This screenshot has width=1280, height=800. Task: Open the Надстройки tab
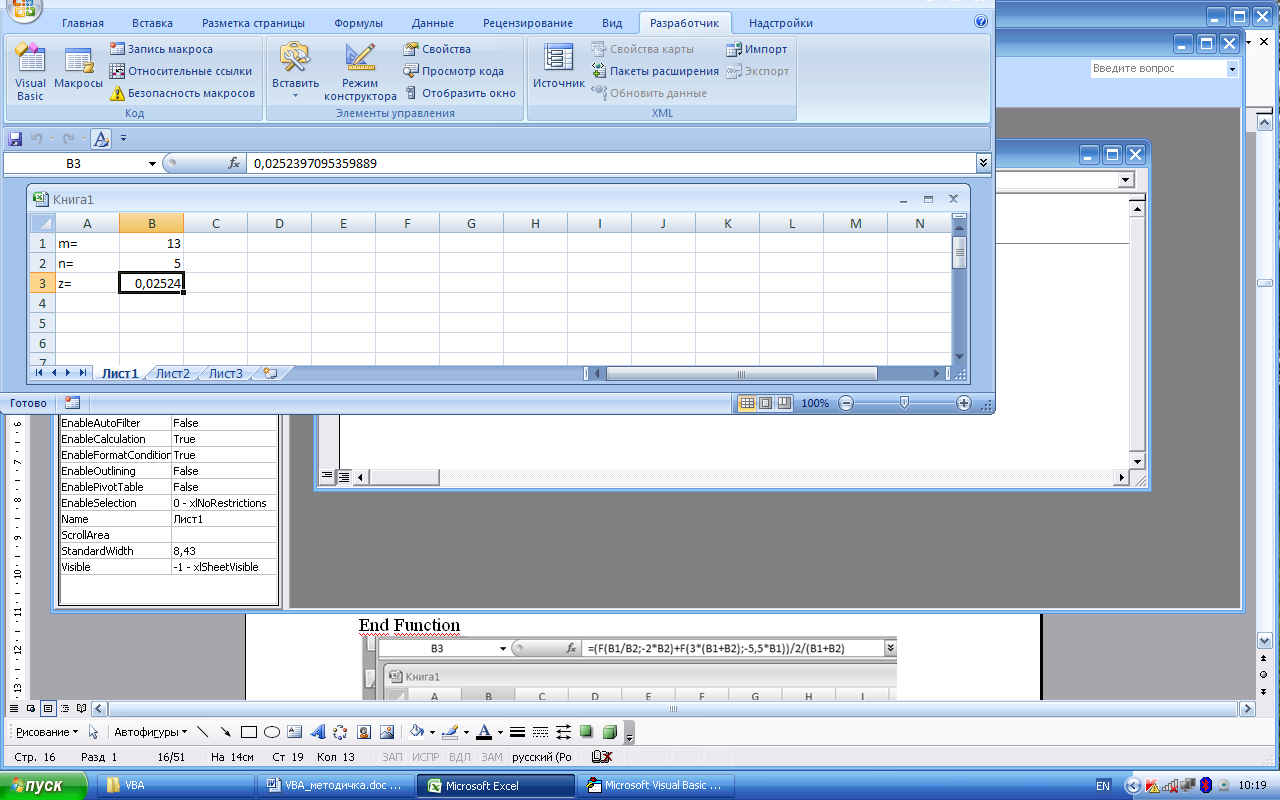click(780, 23)
